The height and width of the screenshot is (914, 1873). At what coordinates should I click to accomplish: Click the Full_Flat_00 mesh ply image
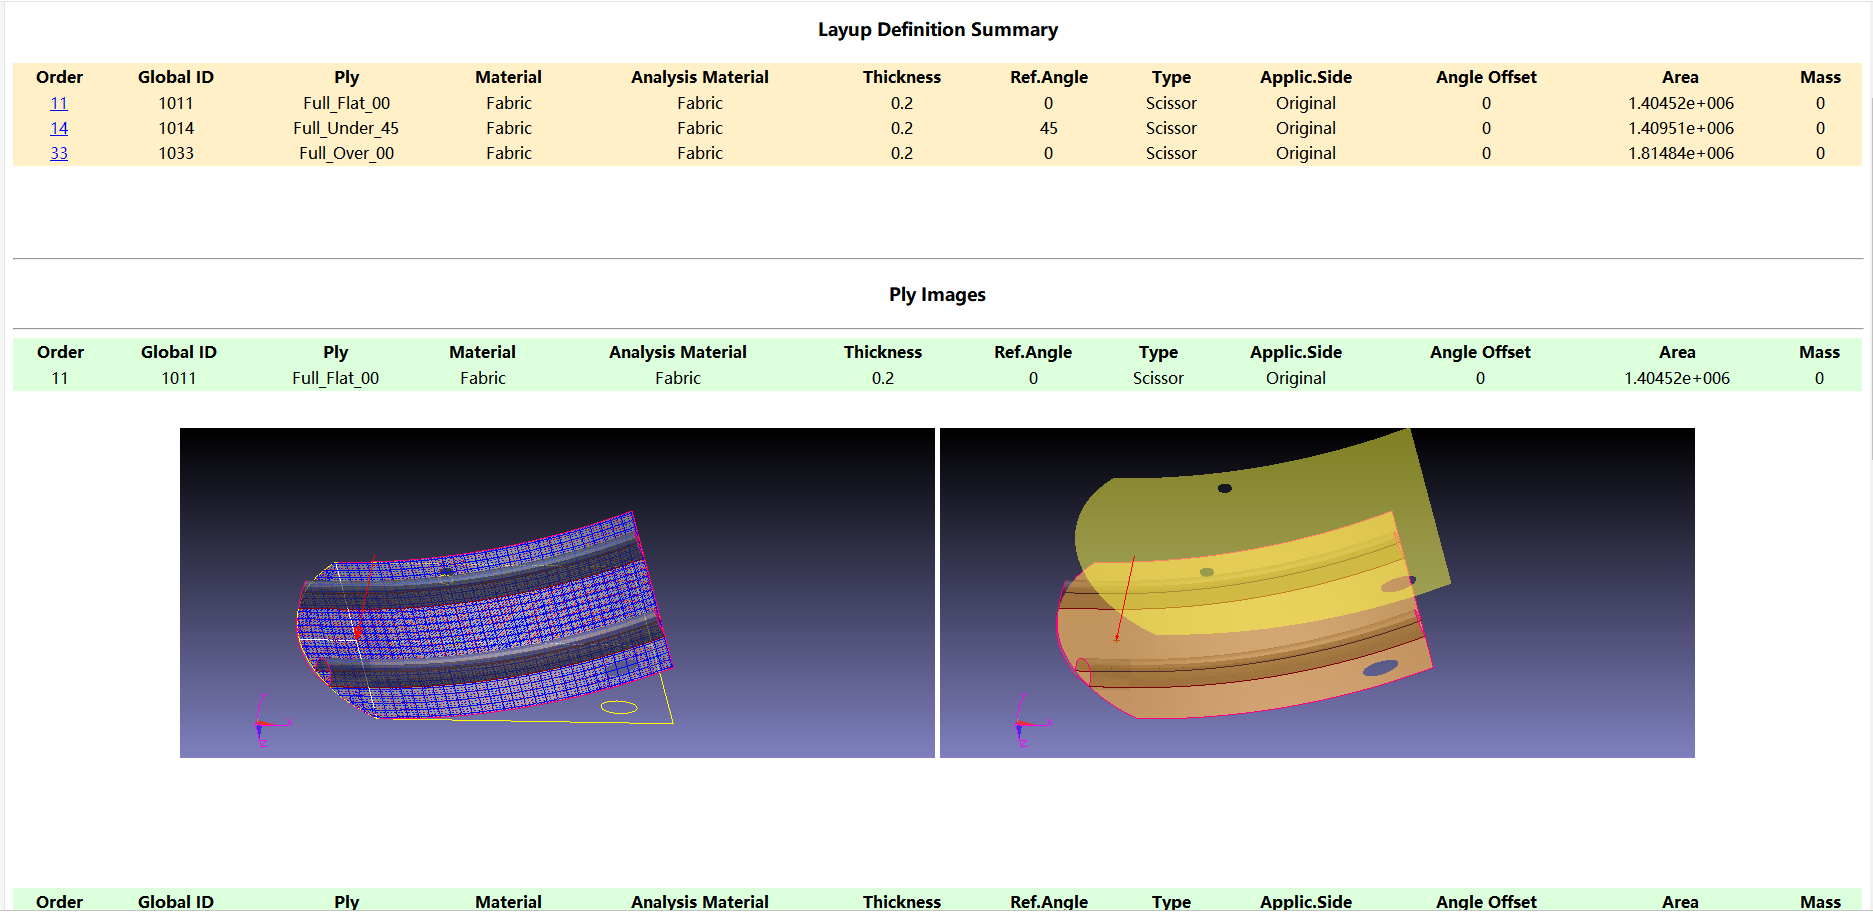point(557,593)
